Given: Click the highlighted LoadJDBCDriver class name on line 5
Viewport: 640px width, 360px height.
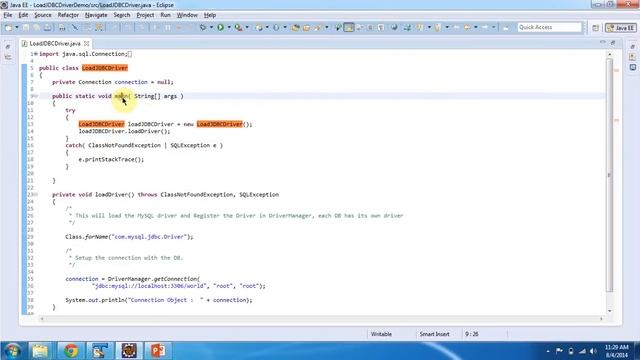Looking at the screenshot, I should (x=105, y=68).
